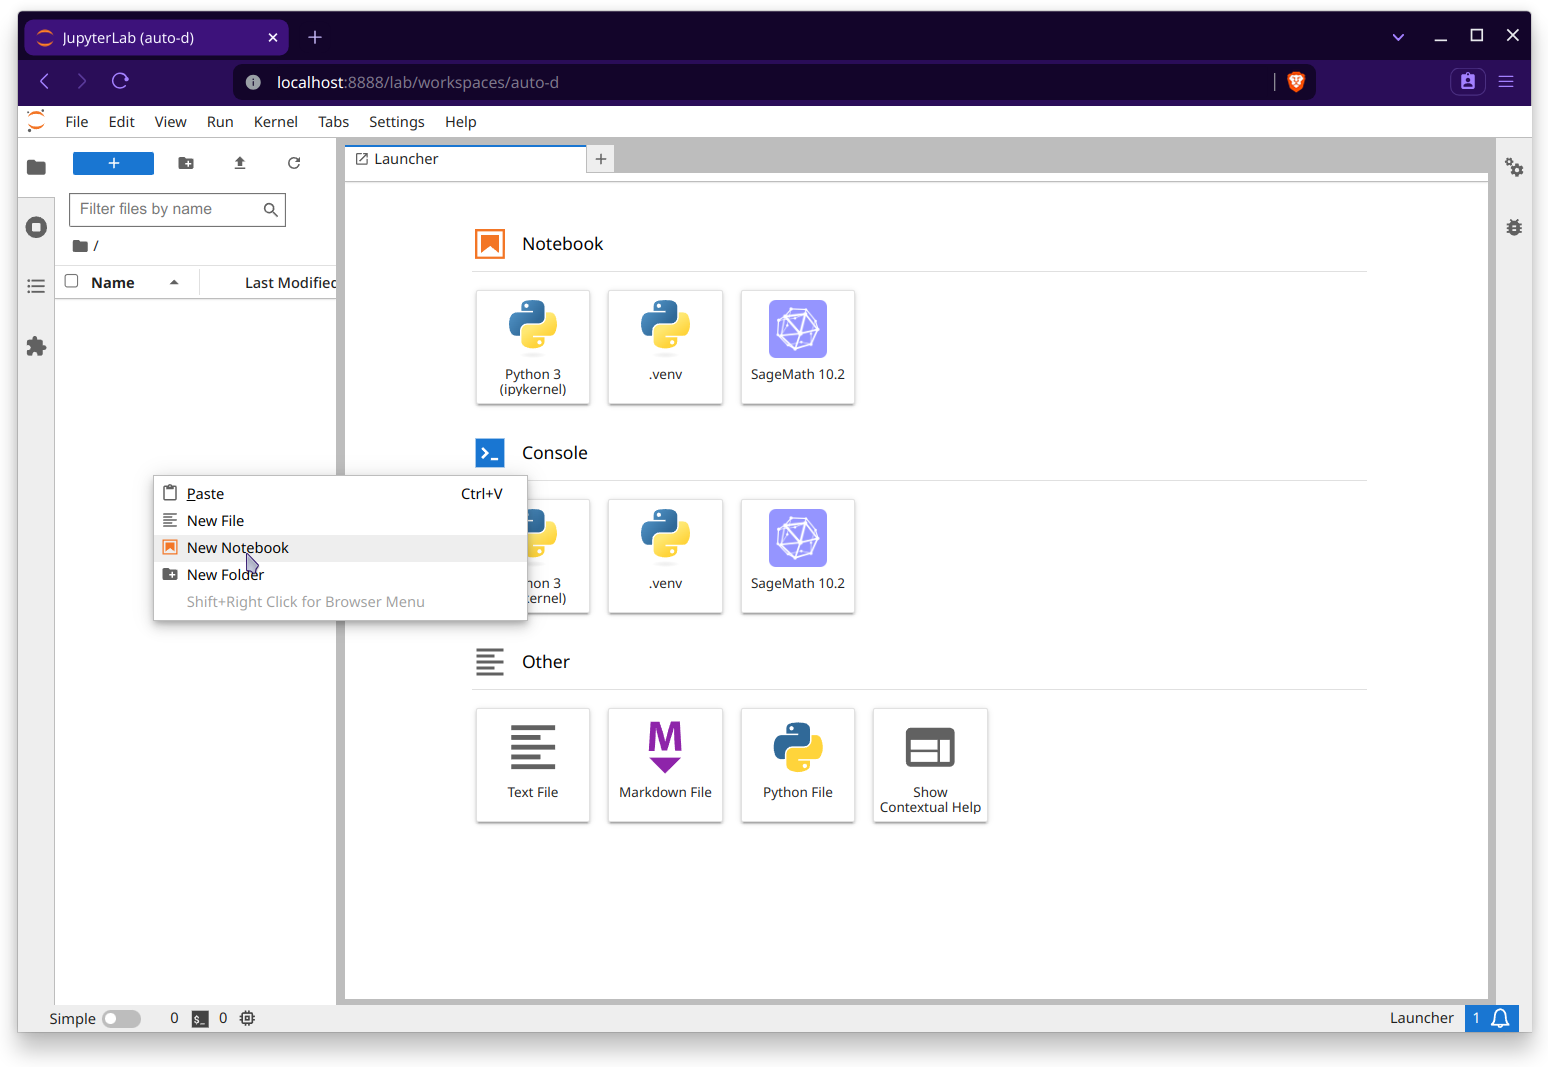Toggle the Simple interface mode switch
The height and width of the screenshot is (1067, 1548).
pos(121,1018)
